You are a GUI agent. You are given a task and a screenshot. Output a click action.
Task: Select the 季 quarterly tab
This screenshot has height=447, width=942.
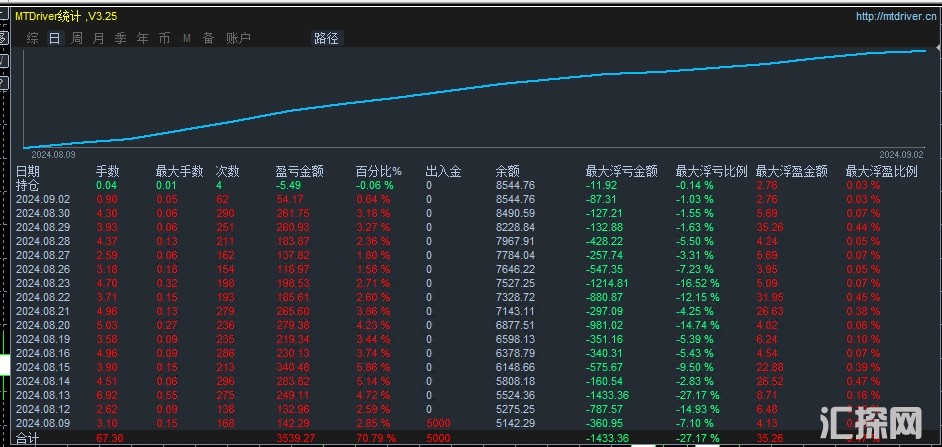pos(120,39)
